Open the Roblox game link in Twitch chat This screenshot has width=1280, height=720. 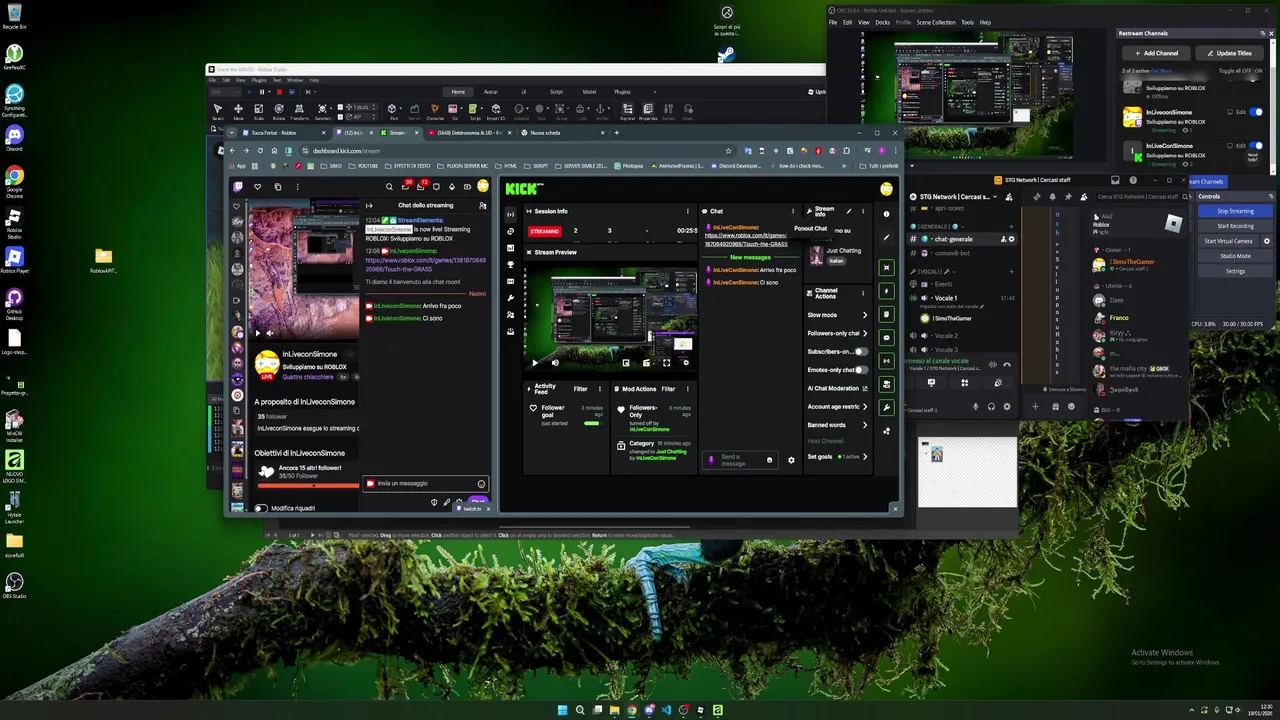(x=425, y=264)
